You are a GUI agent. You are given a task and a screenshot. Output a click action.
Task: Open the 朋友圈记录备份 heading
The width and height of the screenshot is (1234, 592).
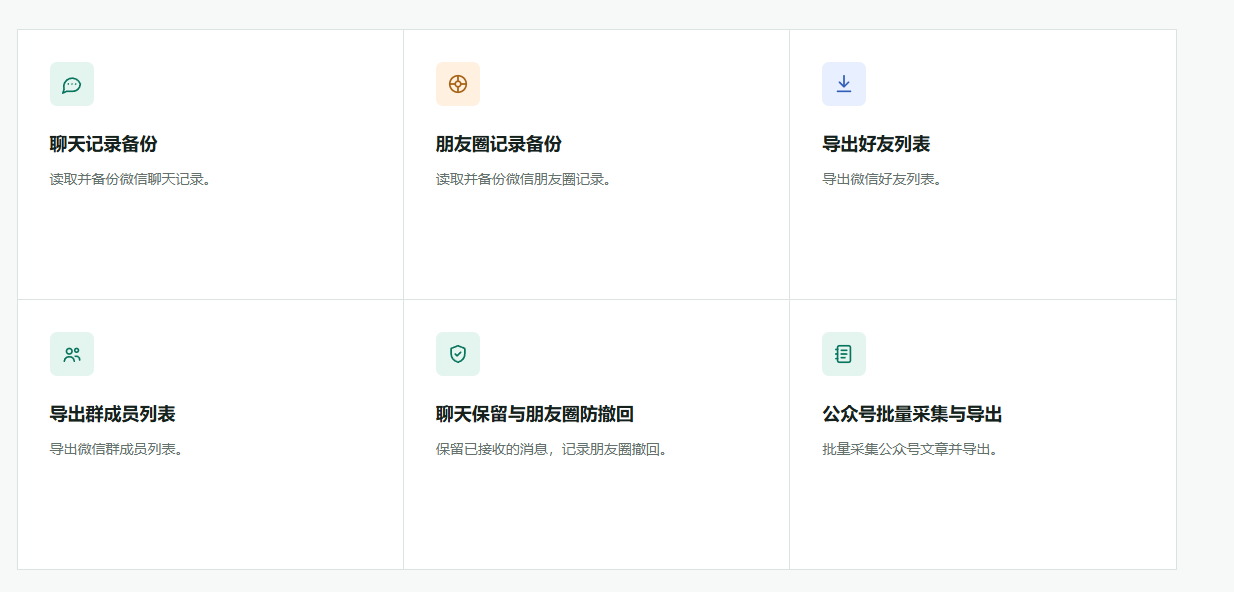coord(499,144)
